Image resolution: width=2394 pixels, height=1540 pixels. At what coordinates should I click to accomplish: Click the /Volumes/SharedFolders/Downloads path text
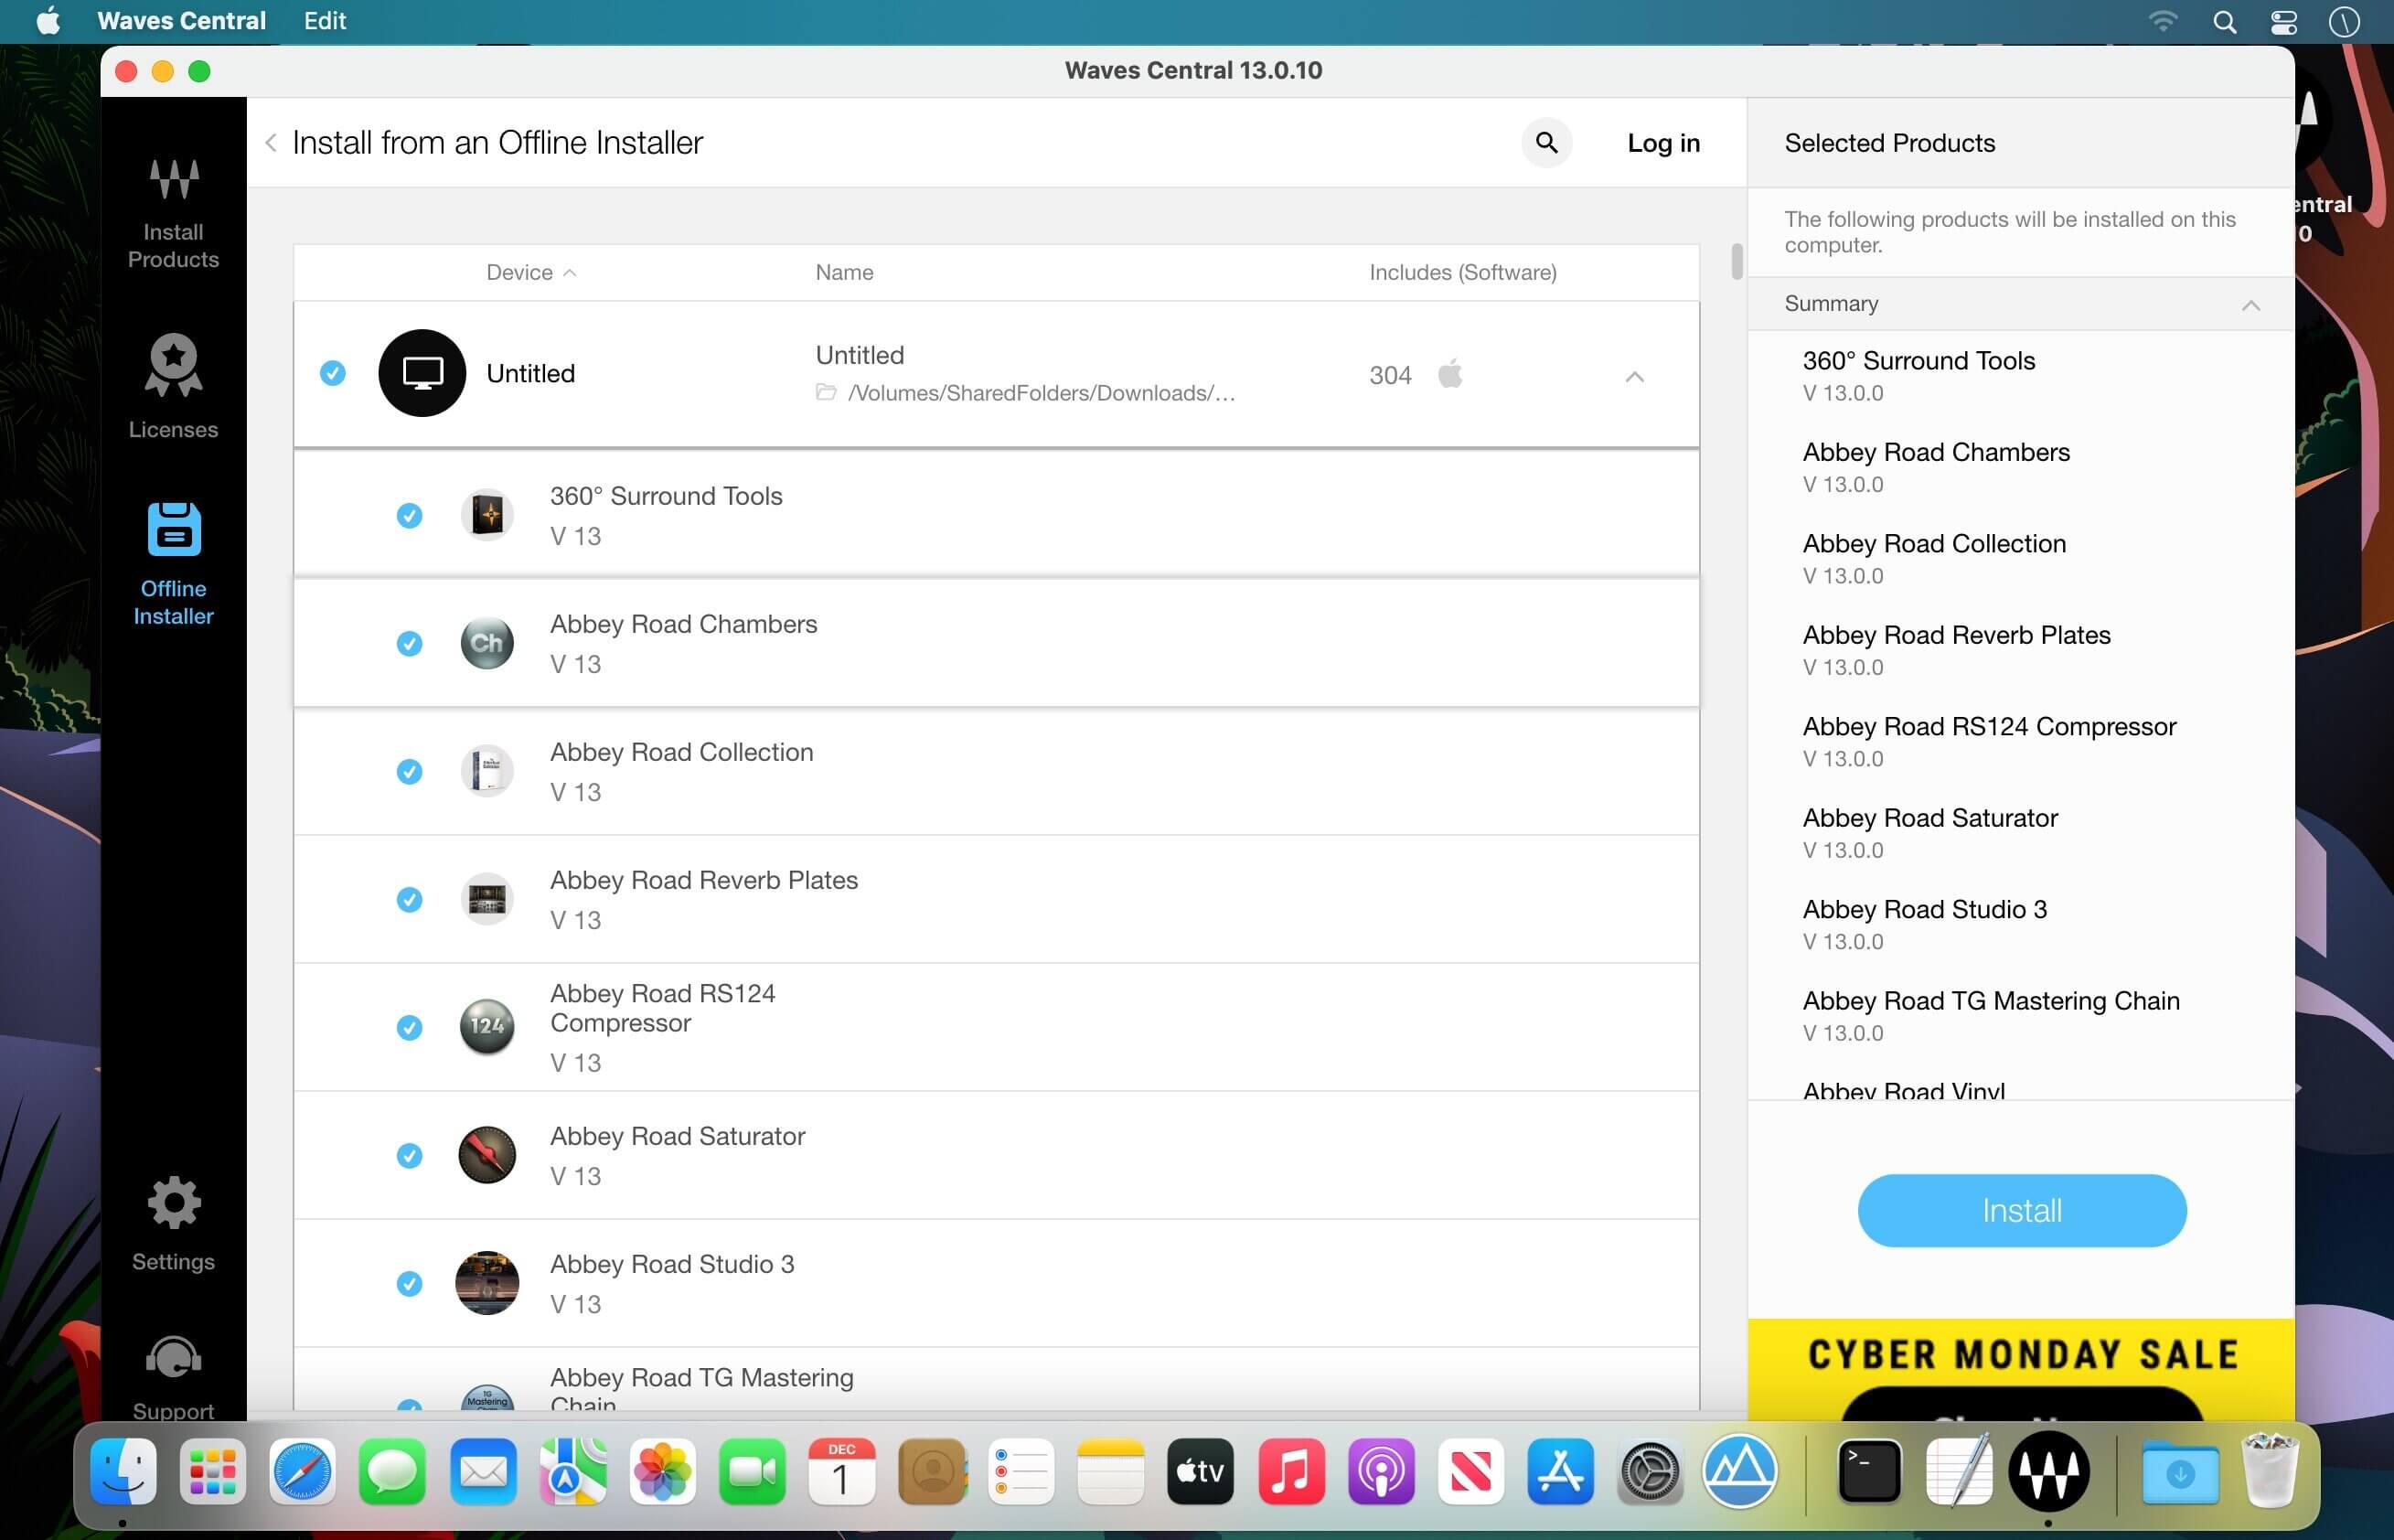[x=1041, y=393]
